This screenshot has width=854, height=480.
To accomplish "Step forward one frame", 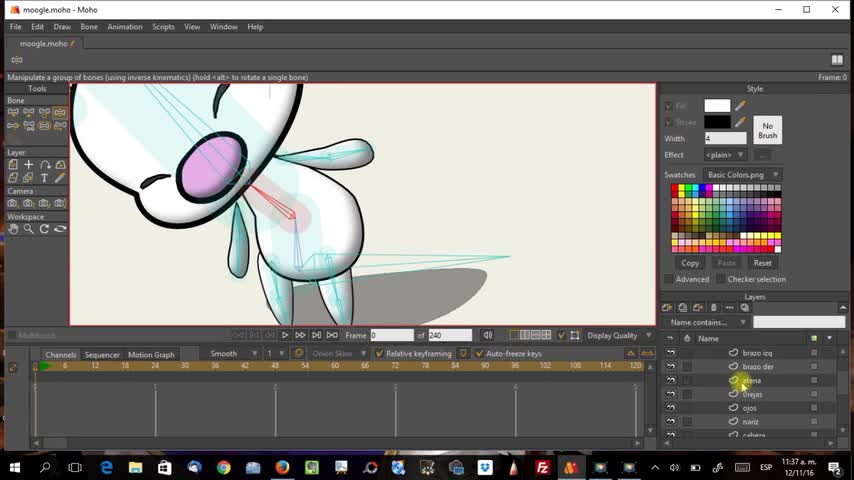I will tap(300, 335).
